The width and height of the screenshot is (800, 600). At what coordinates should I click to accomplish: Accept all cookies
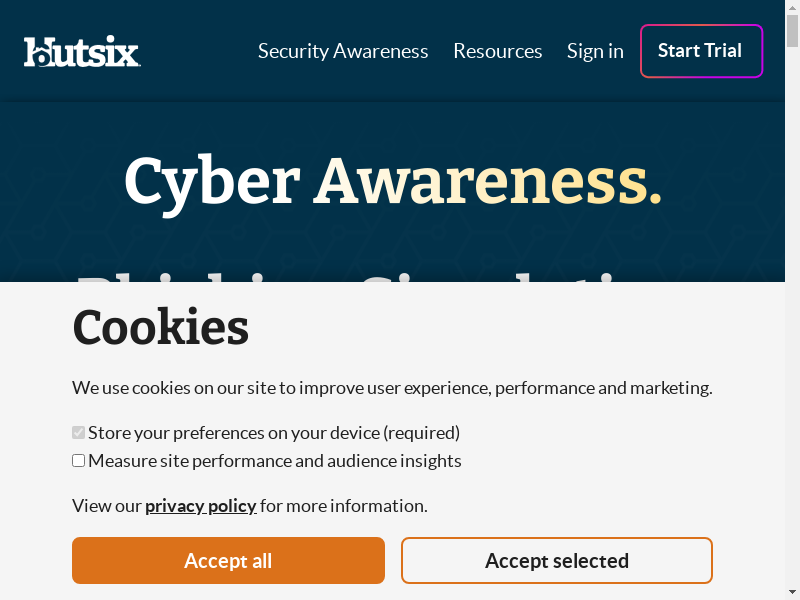click(228, 561)
